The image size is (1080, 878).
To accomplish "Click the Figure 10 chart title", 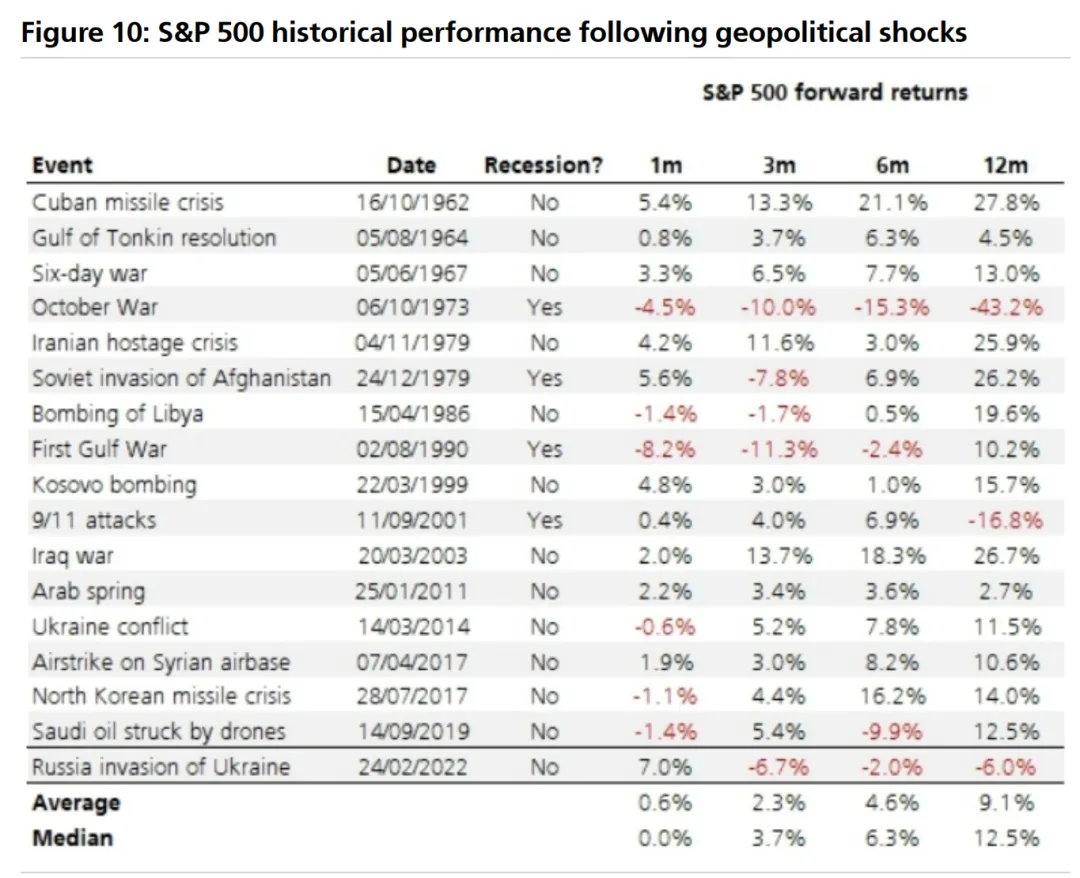I will [494, 33].
